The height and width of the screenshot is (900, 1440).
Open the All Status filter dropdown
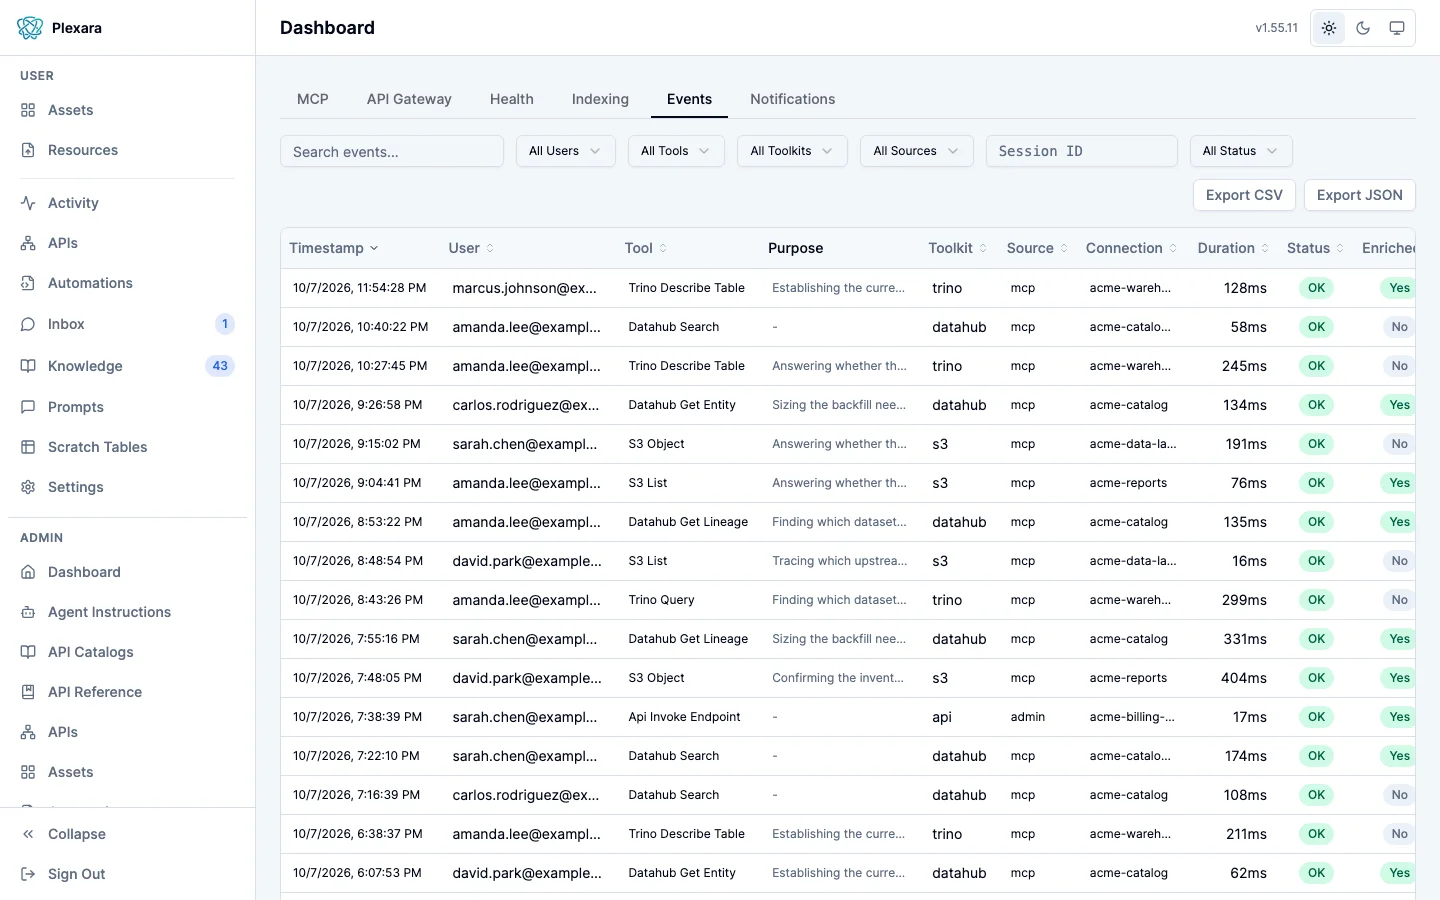pyautogui.click(x=1241, y=151)
